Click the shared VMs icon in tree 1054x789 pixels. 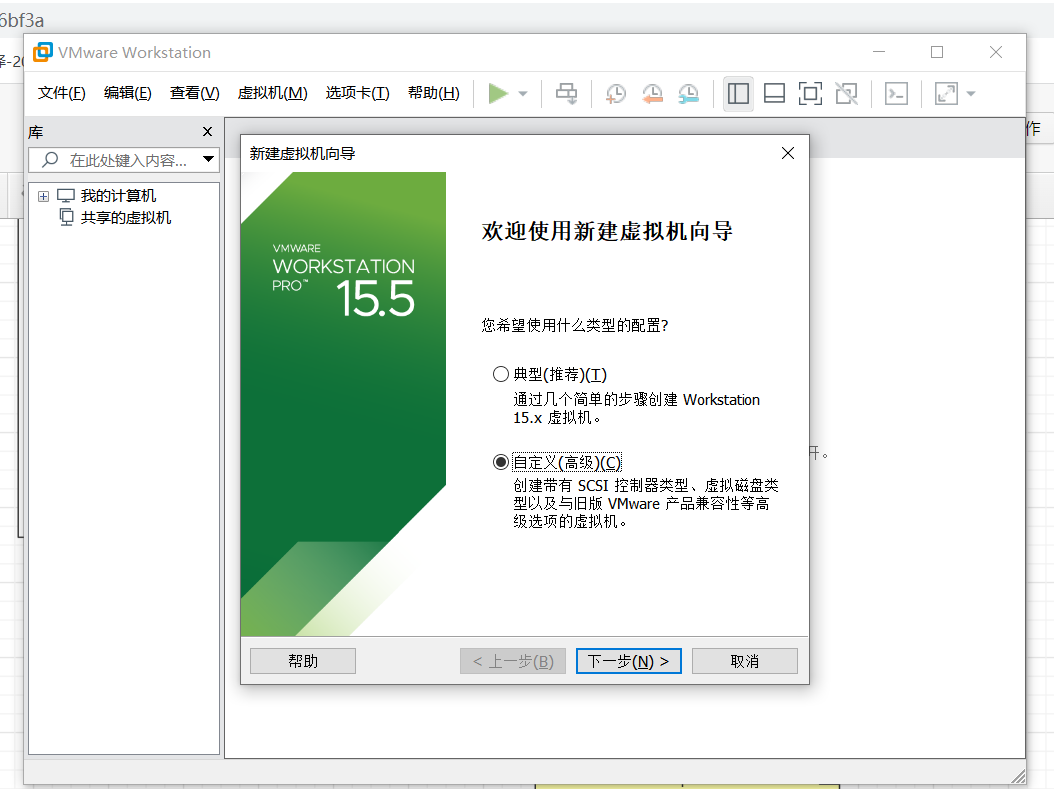pyautogui.click(x=67, y=217)
